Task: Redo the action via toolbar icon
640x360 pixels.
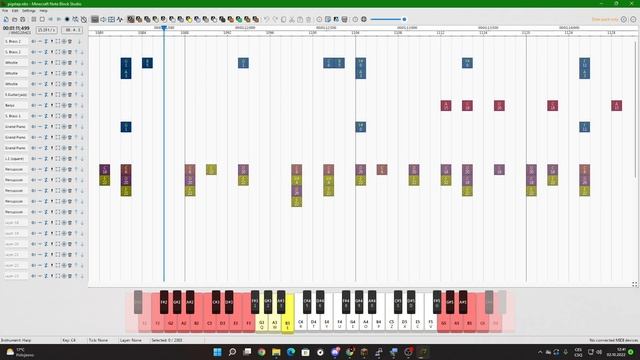Action: 275,19
